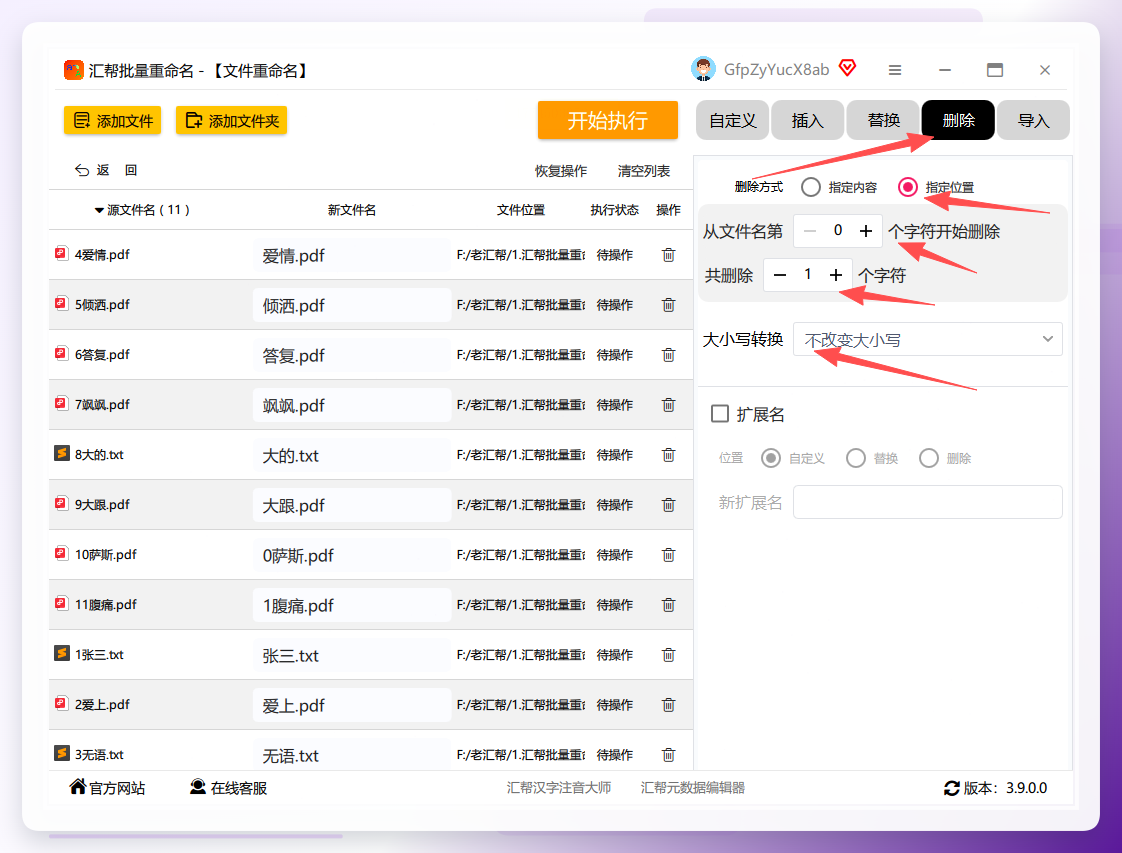Switch to the 插入 tab
This screenshot has width=1122, height=853.
click(x=808, y=120)
